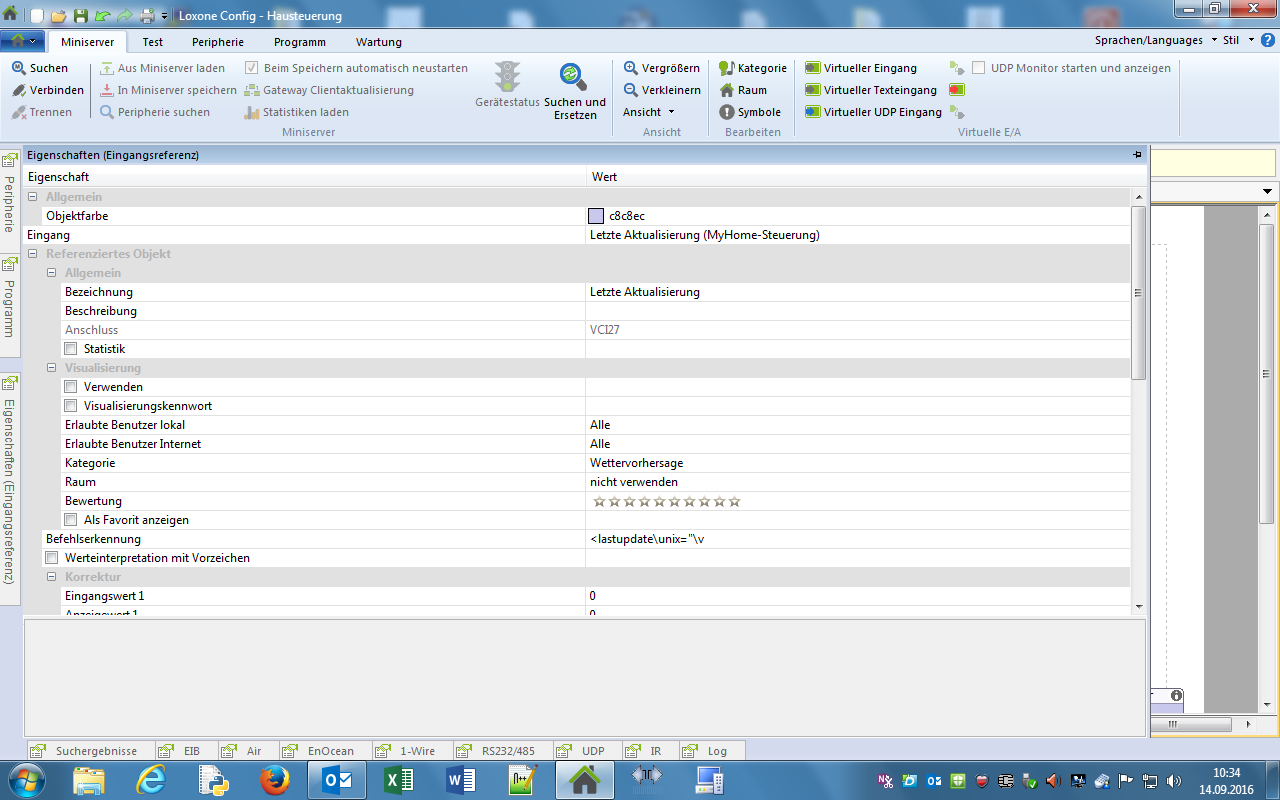Click the Suchen magnifier icon
Viewport: 1280px width, 800px height.
(19, 68)
